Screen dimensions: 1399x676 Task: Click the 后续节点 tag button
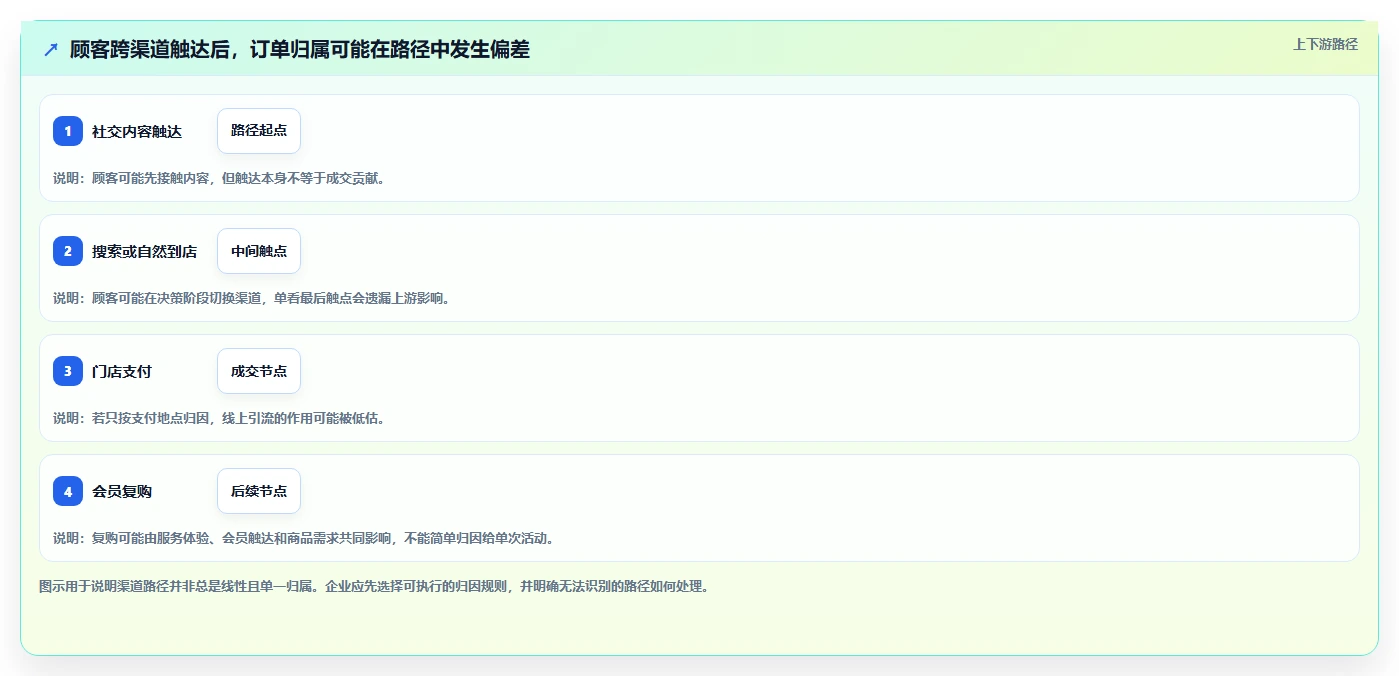259,491
